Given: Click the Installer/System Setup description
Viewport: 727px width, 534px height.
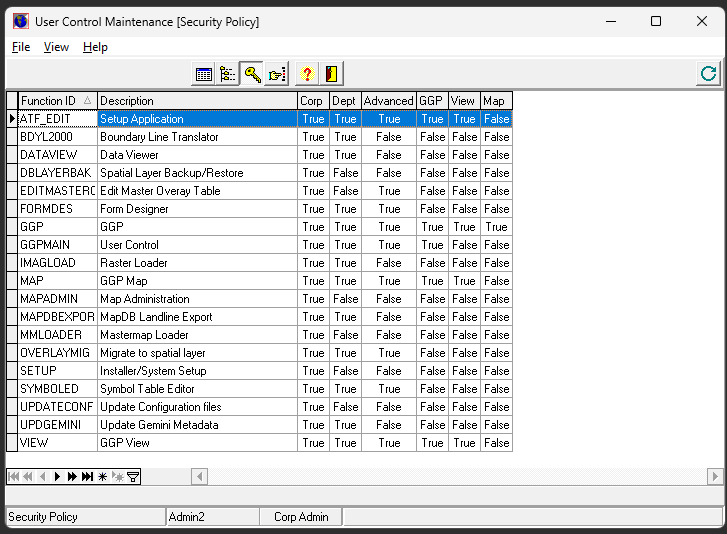Looking at the screenshot, I should pyautogui.click(x=198, y=371).
